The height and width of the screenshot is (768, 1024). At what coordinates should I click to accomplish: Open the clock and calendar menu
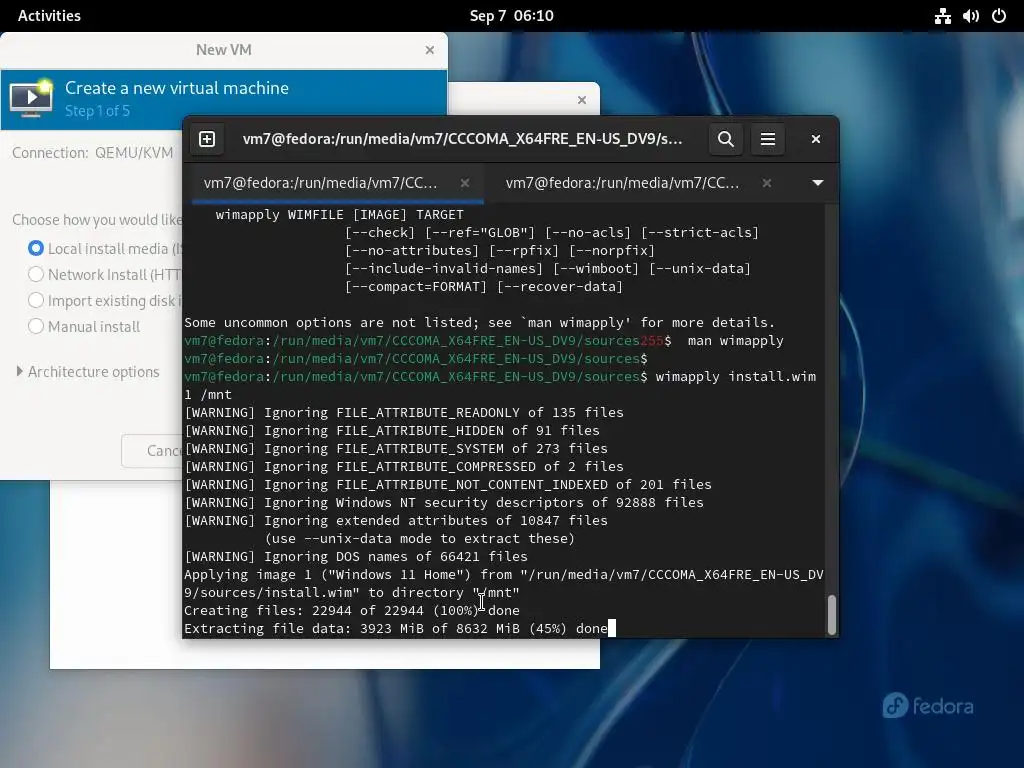(x=511, y=16)
